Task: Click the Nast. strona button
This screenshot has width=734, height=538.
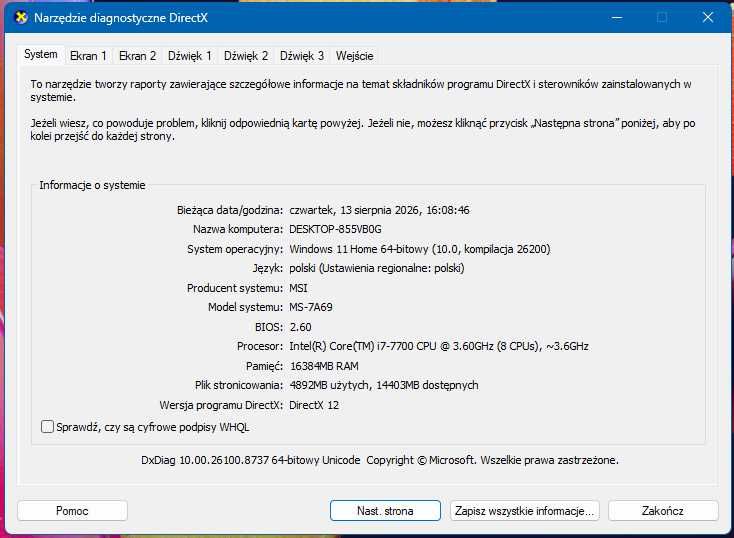Action: click(385, 510)
